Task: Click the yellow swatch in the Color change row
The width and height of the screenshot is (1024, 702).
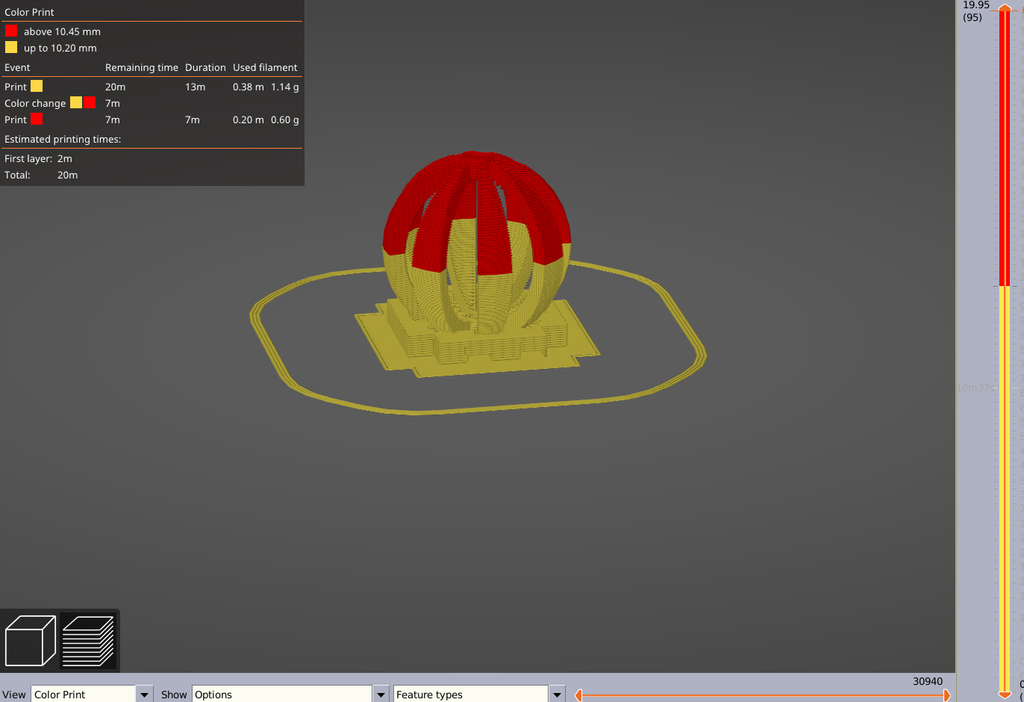Action: 75,102
